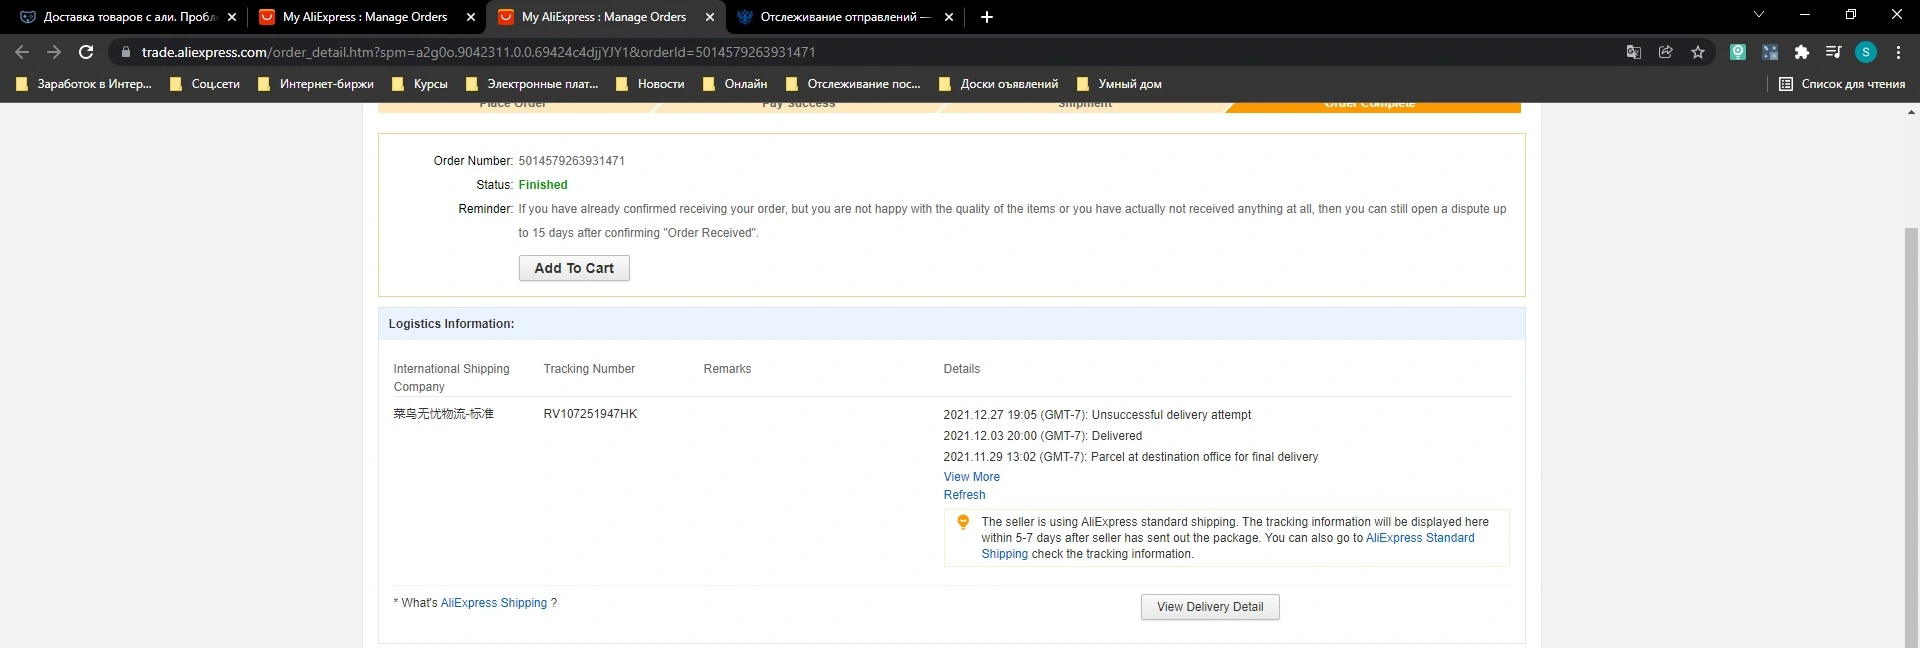Click the 'Add To Cart' button

pos(574,268)
